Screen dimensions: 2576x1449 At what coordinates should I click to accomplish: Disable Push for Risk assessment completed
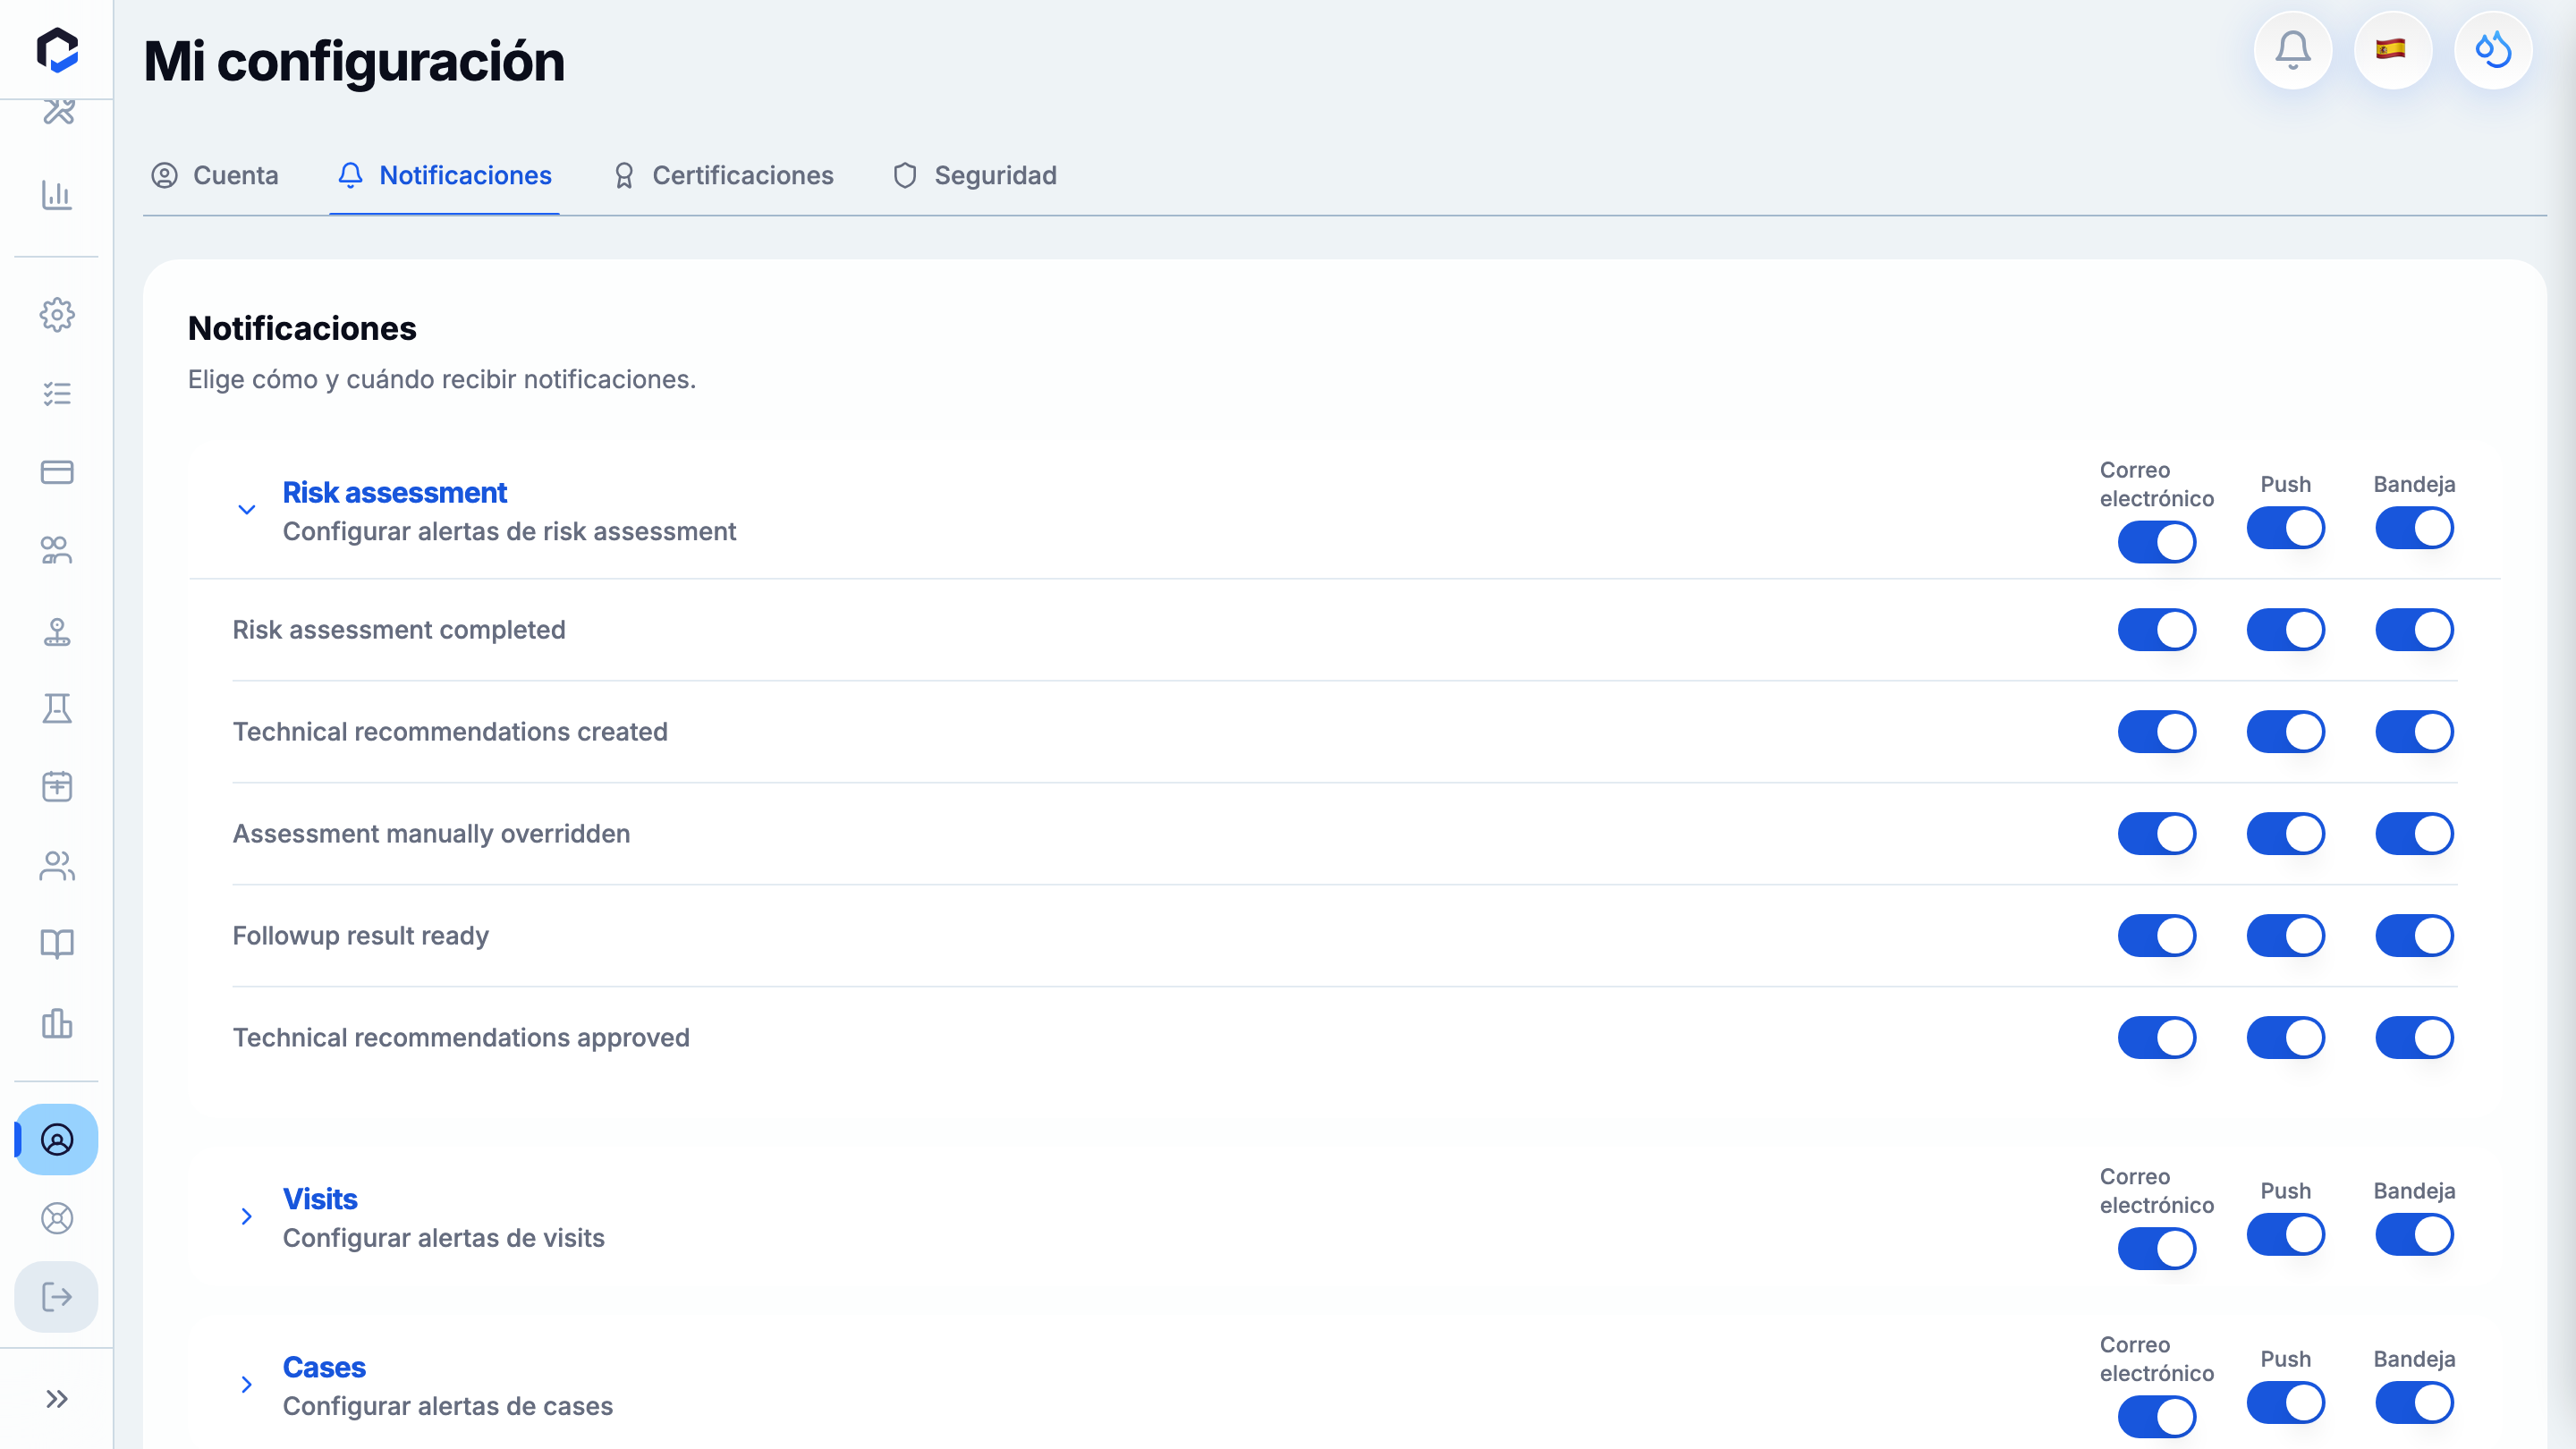pos(2286,630)
